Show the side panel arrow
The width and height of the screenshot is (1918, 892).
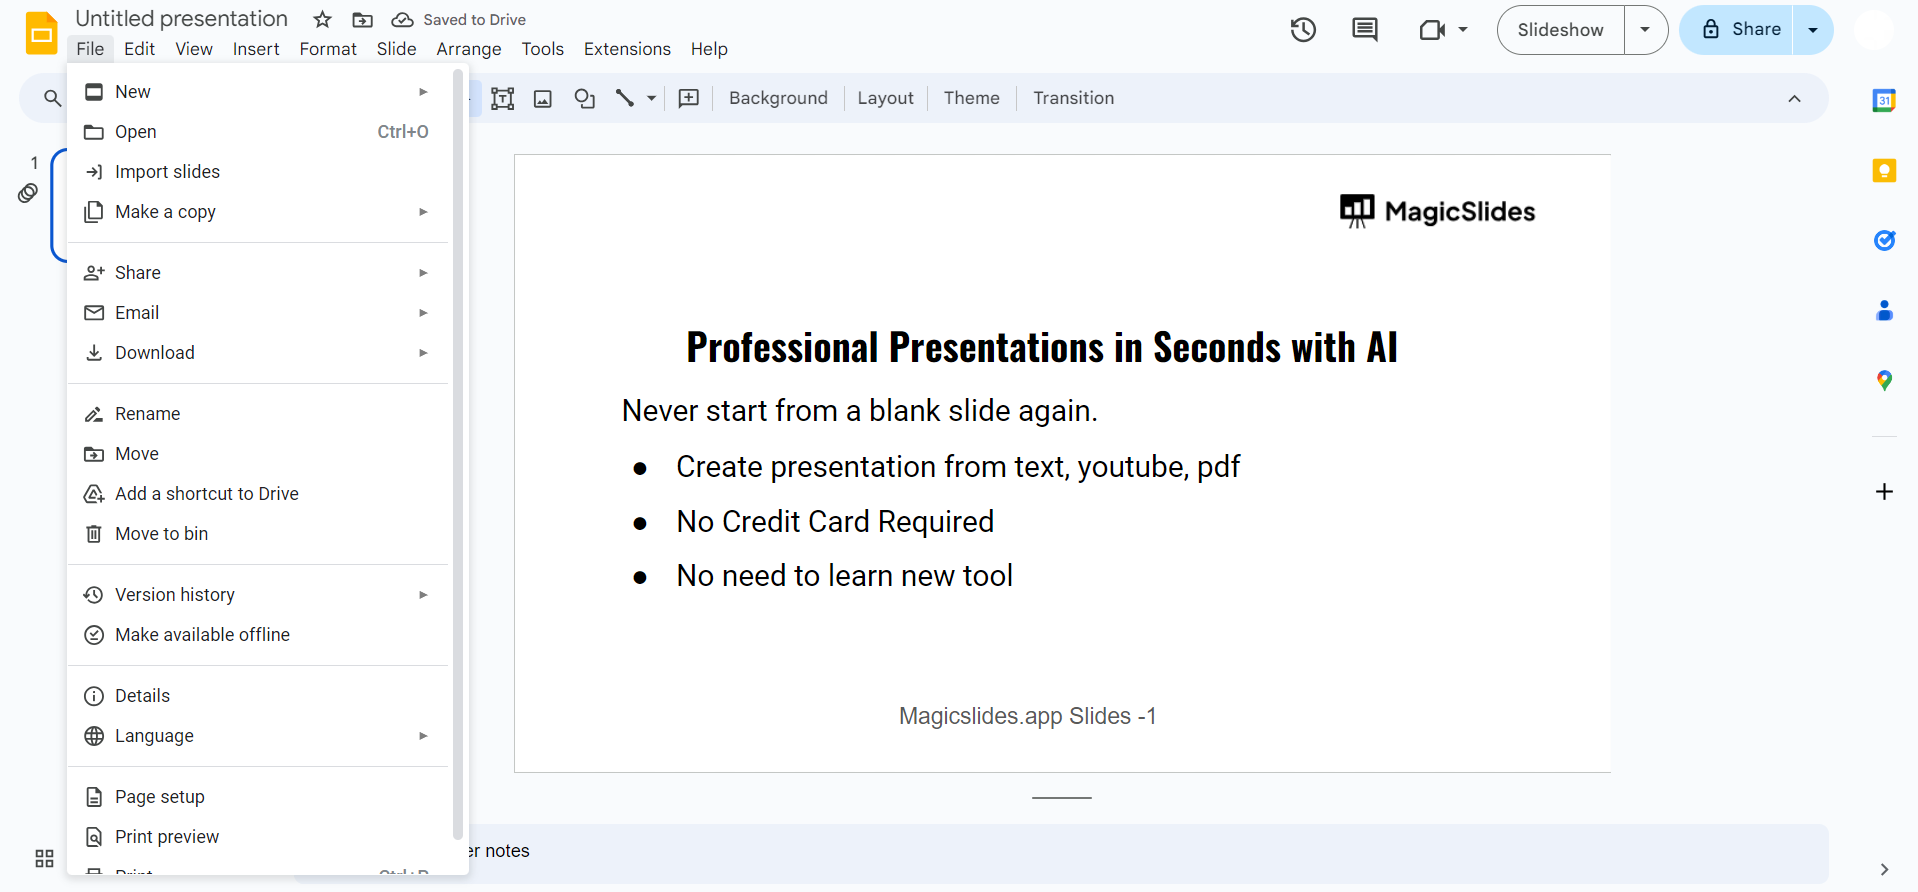click(x=1884, y=869)
